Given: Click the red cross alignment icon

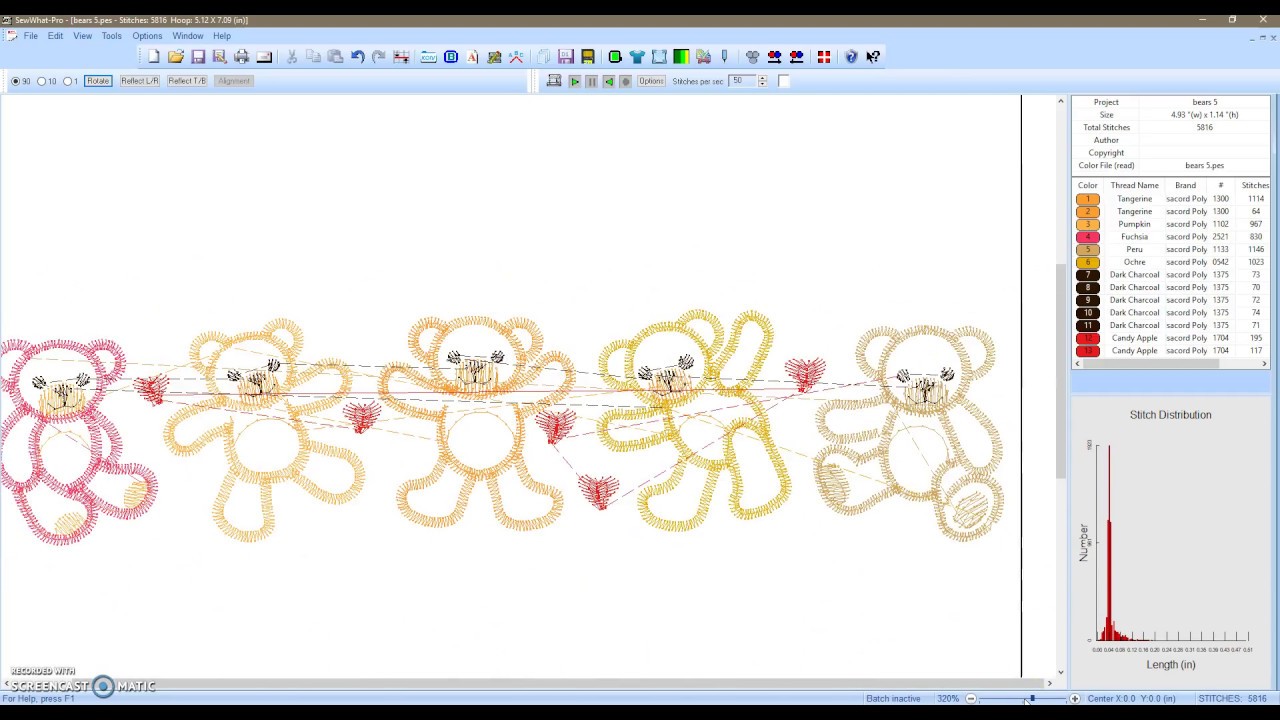Looking at the screenshot, I should click(824, 57).
